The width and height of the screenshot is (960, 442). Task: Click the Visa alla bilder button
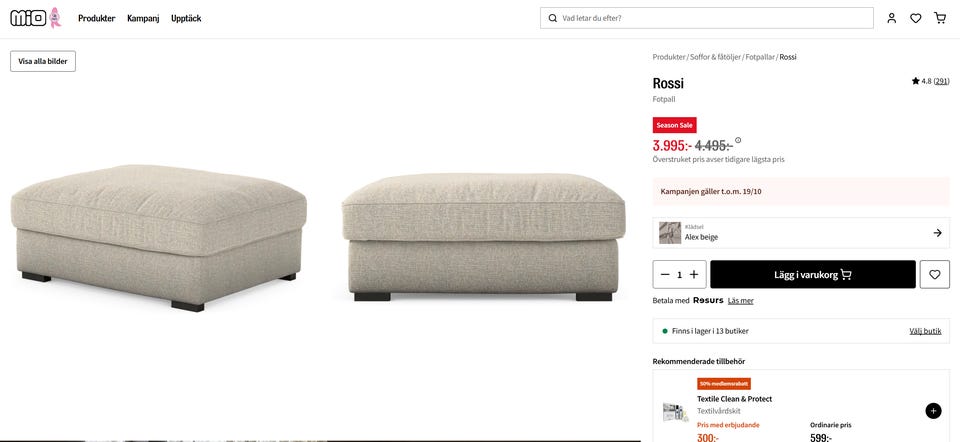43,61
